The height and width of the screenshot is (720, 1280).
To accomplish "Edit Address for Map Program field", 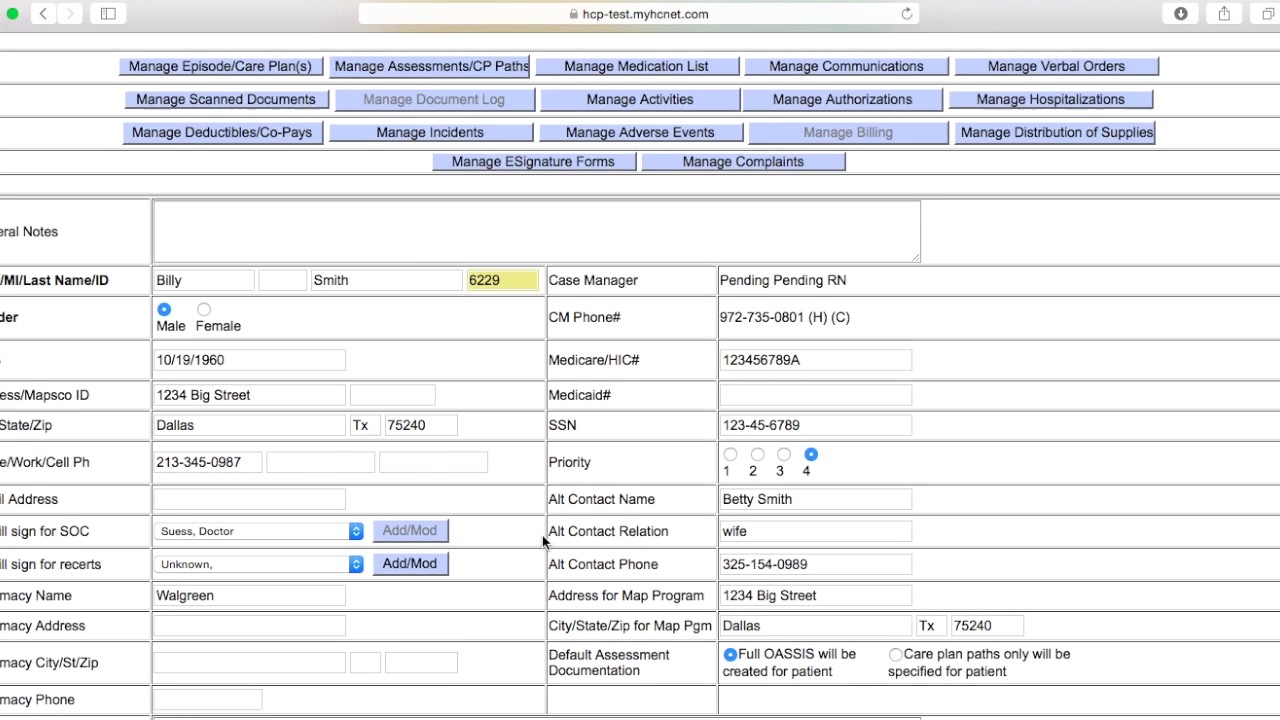I will [815, 595].
